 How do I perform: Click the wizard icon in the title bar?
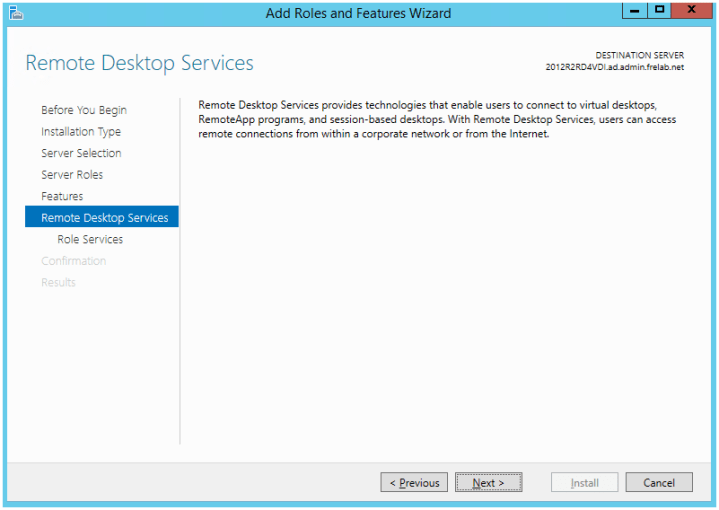[x=15, y=13]
